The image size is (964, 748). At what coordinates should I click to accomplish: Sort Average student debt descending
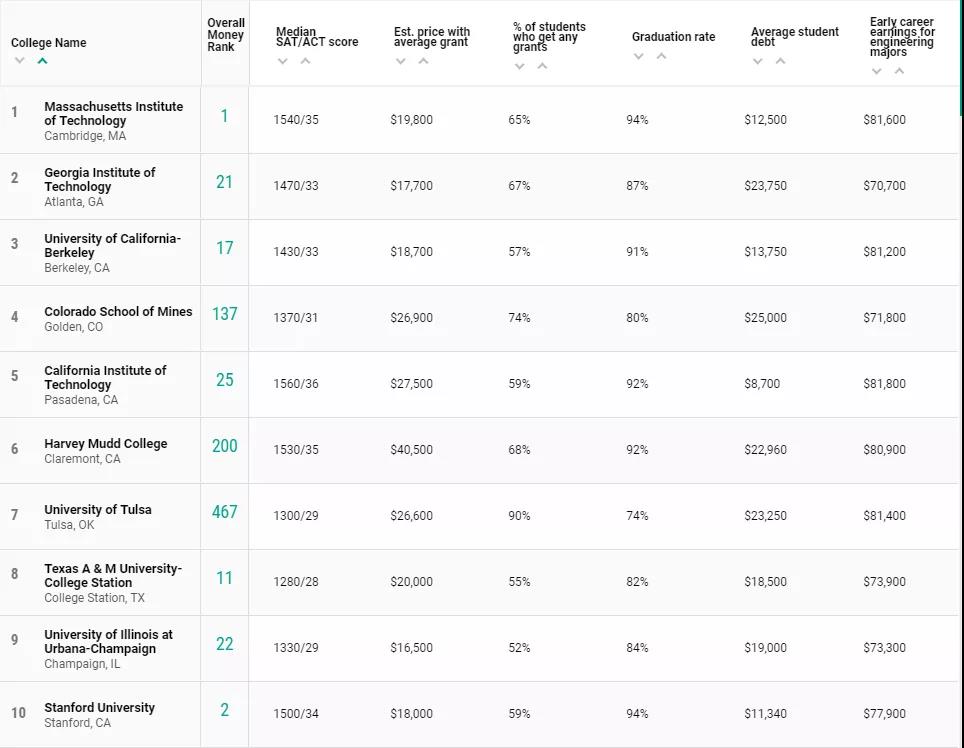[x=758, y=61]
